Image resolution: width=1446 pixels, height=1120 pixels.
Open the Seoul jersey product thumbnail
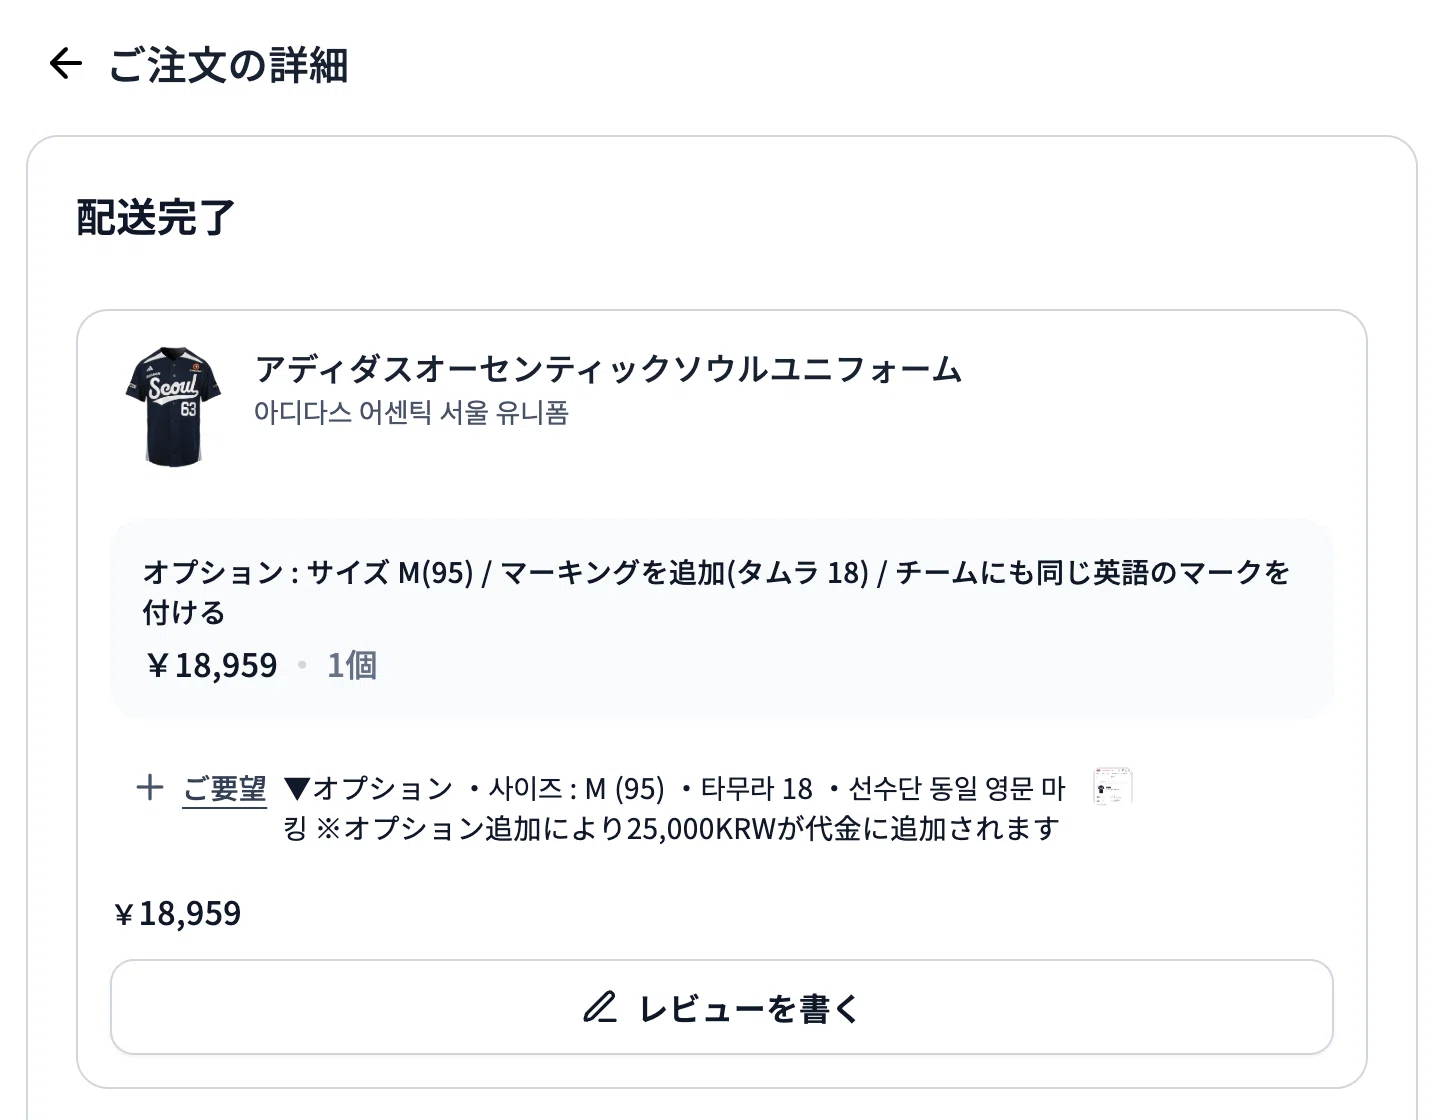click(x=175, y=406)
